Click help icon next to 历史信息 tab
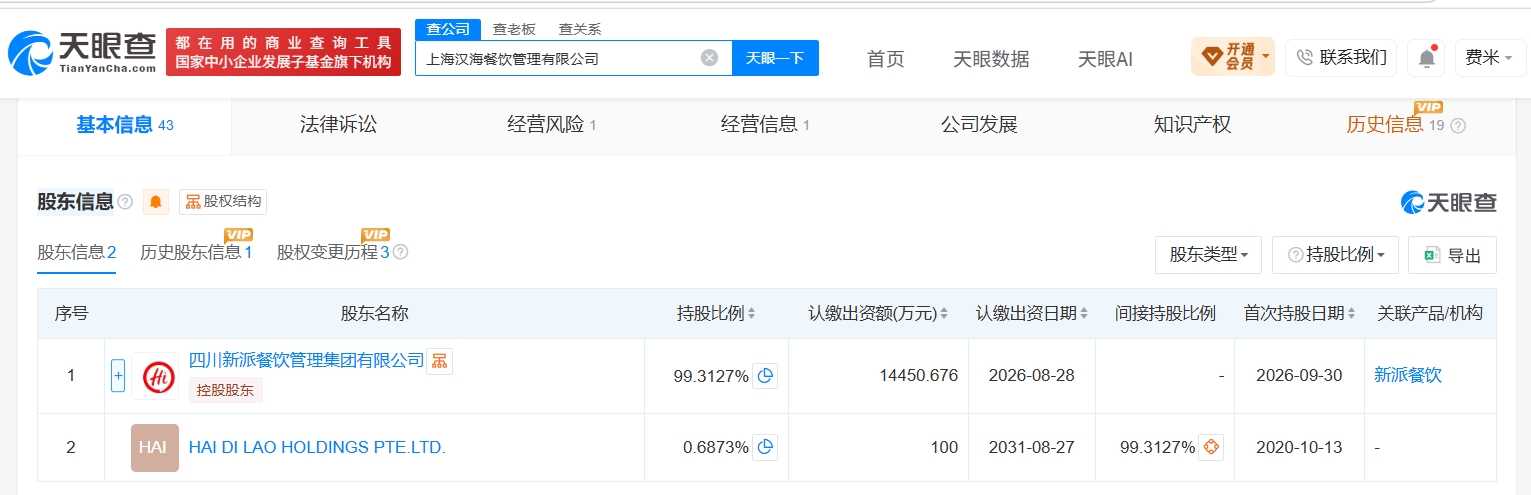This screenshot has width=1531, height=495. (1458, 126)
